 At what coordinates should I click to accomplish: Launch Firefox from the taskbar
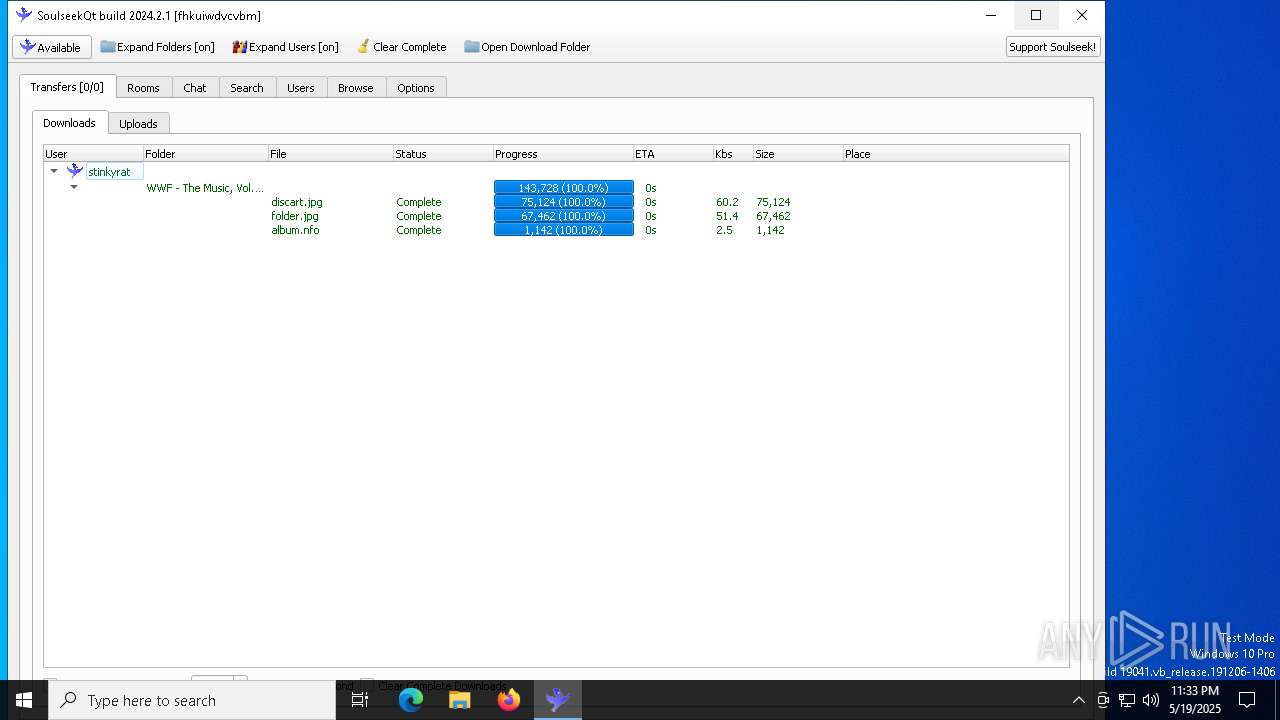point(509,700)
